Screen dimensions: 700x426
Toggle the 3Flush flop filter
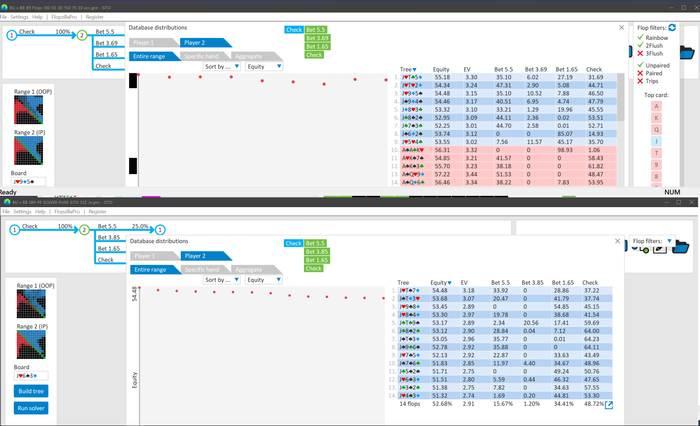(650, 54)
